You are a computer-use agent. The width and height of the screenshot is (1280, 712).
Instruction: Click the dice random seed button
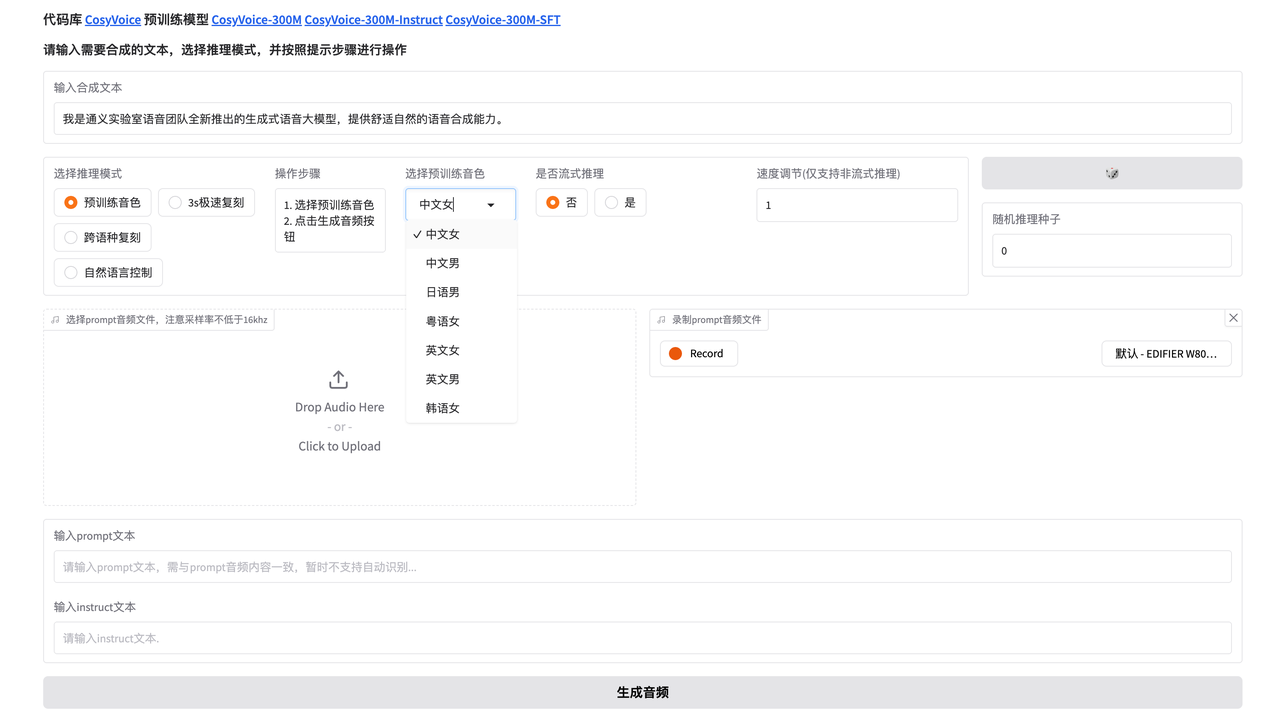tap(1111, 173)
